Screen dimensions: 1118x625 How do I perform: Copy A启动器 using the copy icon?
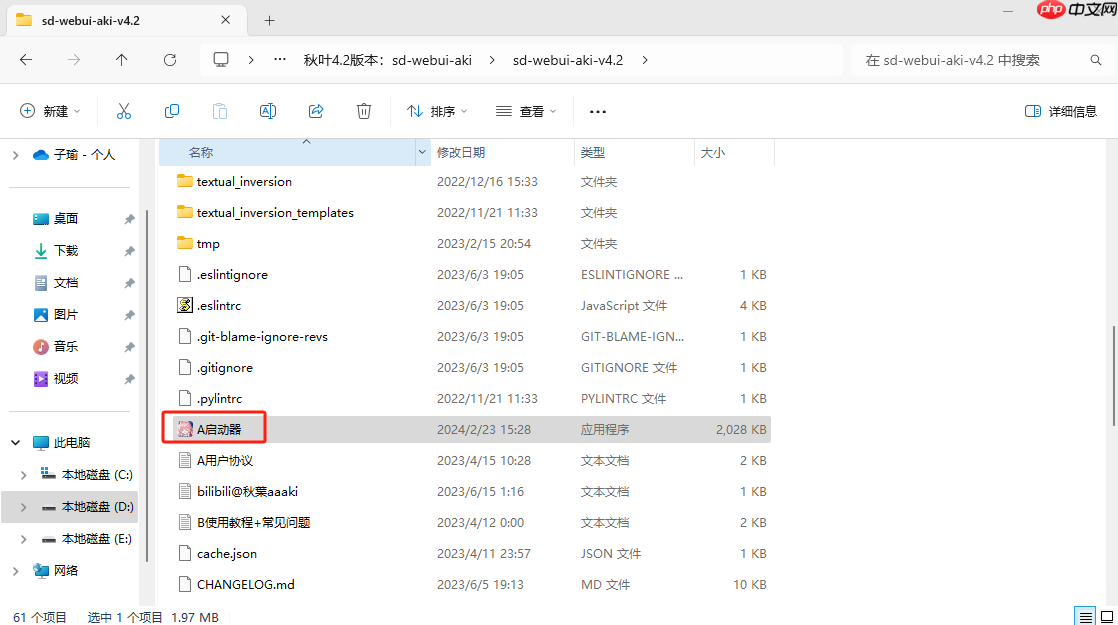click(x=171, y=111)
